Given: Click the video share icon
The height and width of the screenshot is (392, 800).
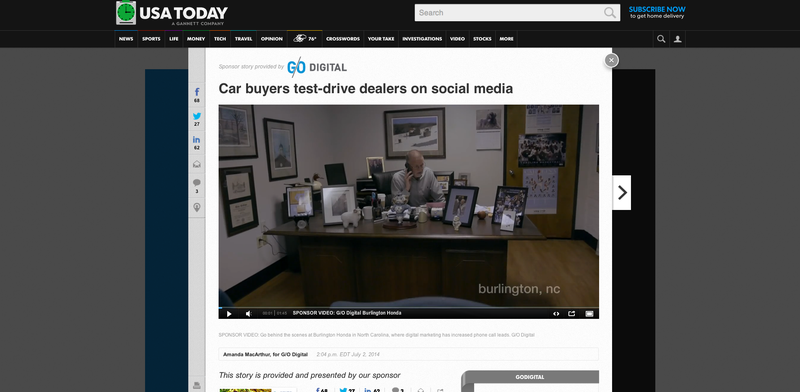Looking at the screenshot, I should pyautogui.click(x=571, y=313).
